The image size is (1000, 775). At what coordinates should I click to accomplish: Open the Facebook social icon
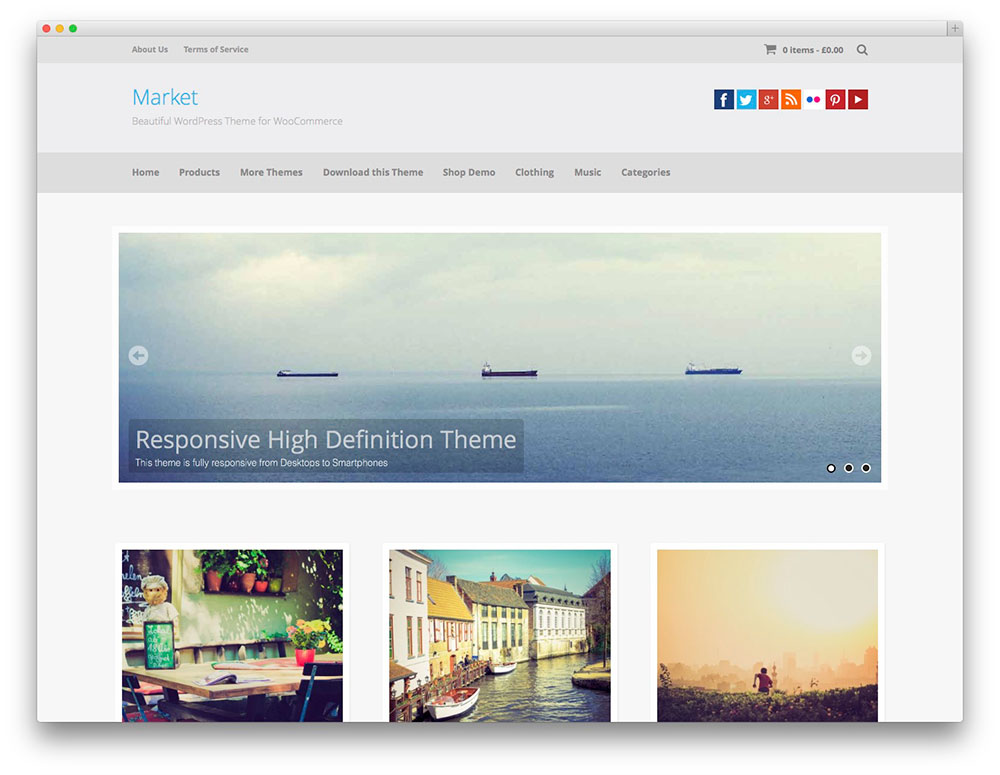[724, 100]
